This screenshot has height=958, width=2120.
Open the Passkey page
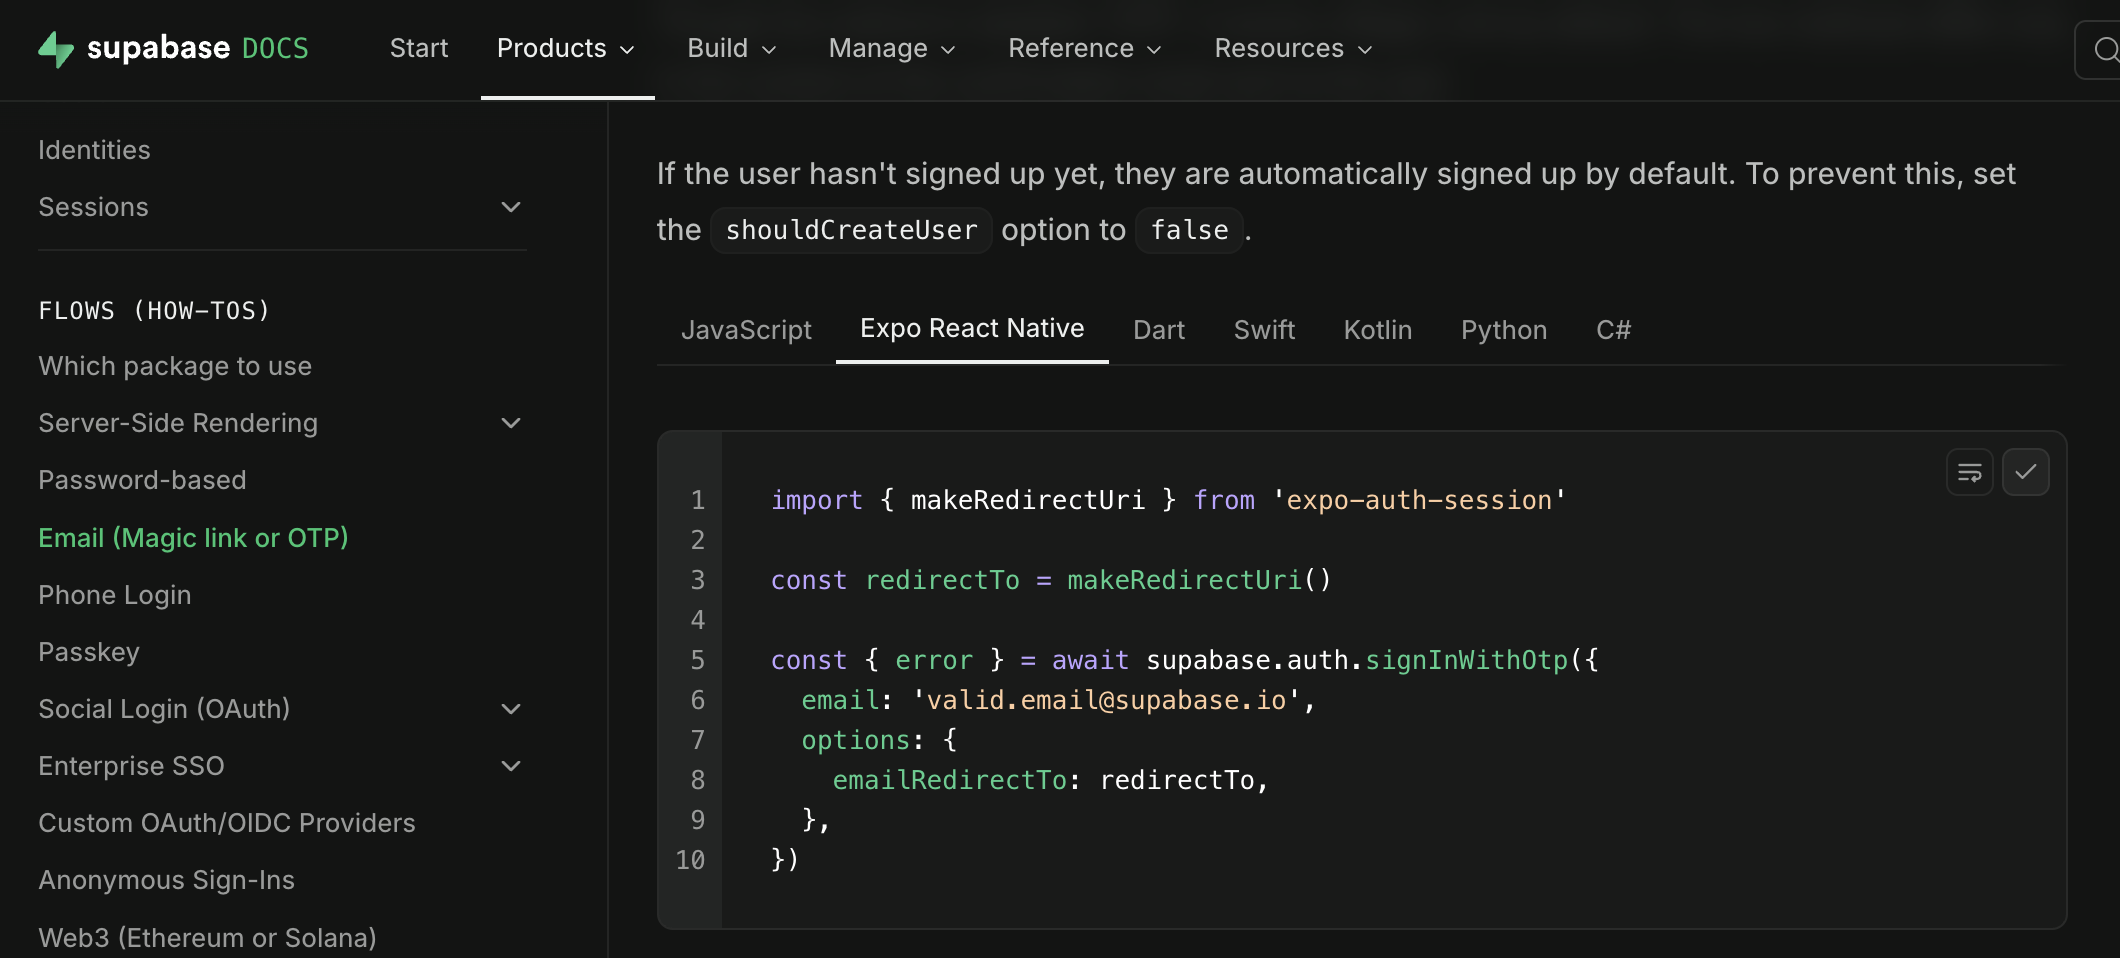pyautogui.click(x=89, y=652)
